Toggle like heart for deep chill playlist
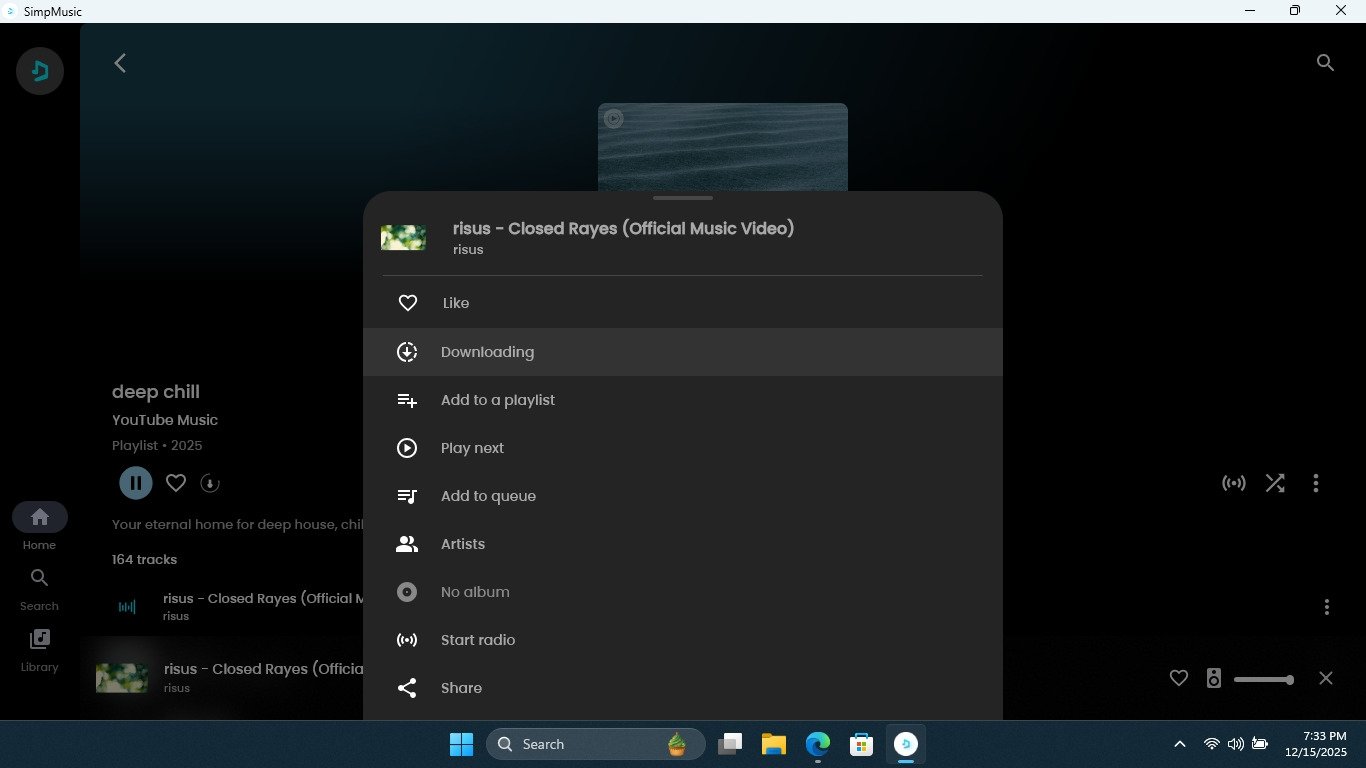 tap(176, 483)
